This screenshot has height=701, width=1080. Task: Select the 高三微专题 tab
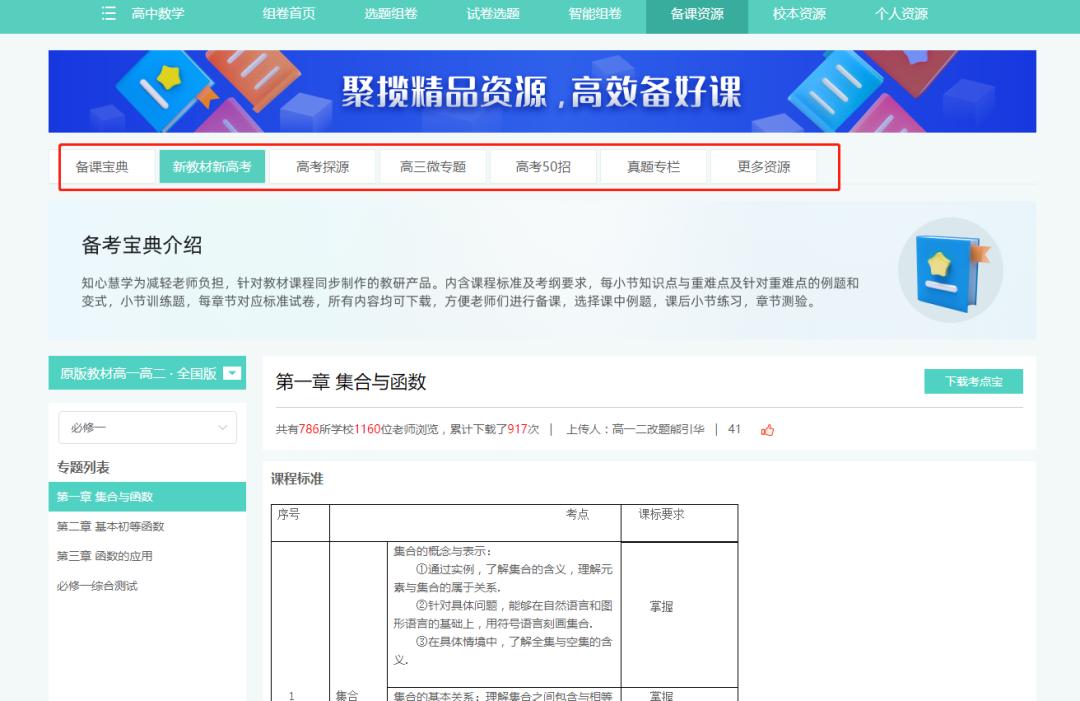tap(434, 166)
